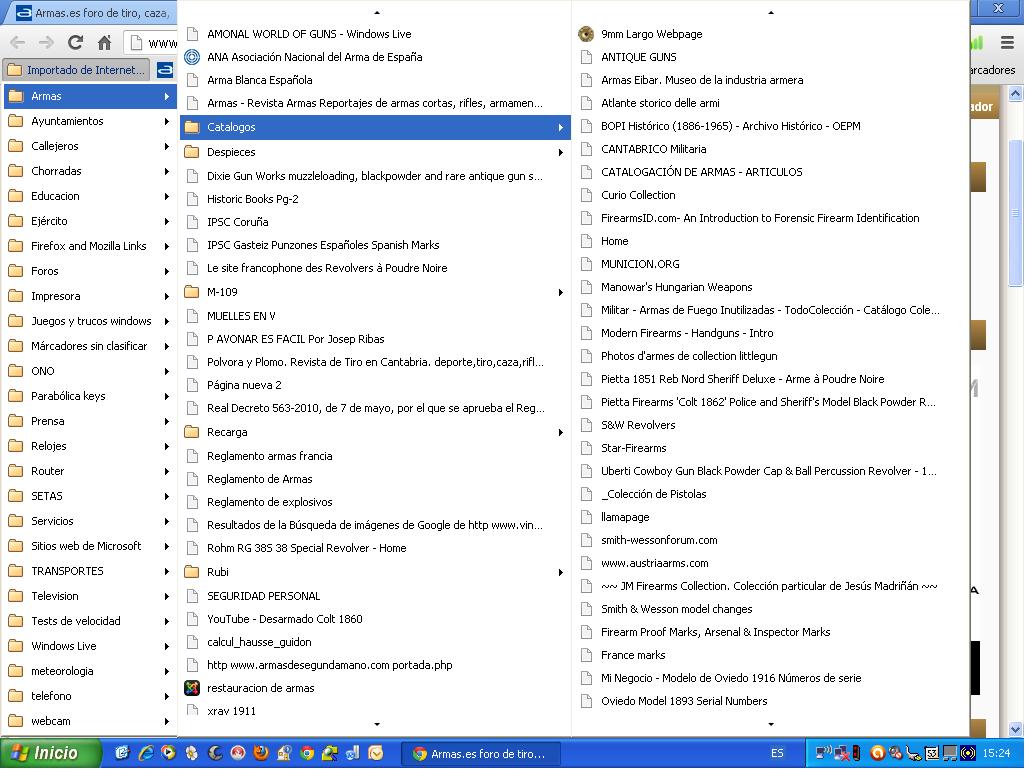Image resolution: width=1025 pixels, height=771 pixels.
Task: Expand the M-109 bookmark folder
Action: click(x=222, y=292)
